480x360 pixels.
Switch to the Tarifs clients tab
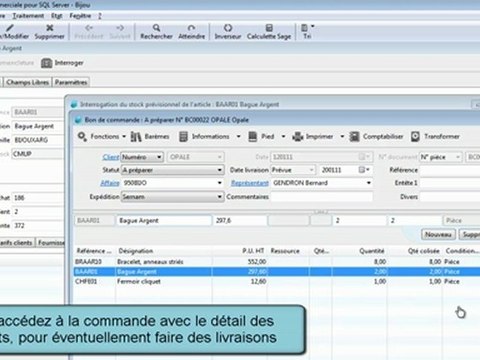click(x=17, y=243)
